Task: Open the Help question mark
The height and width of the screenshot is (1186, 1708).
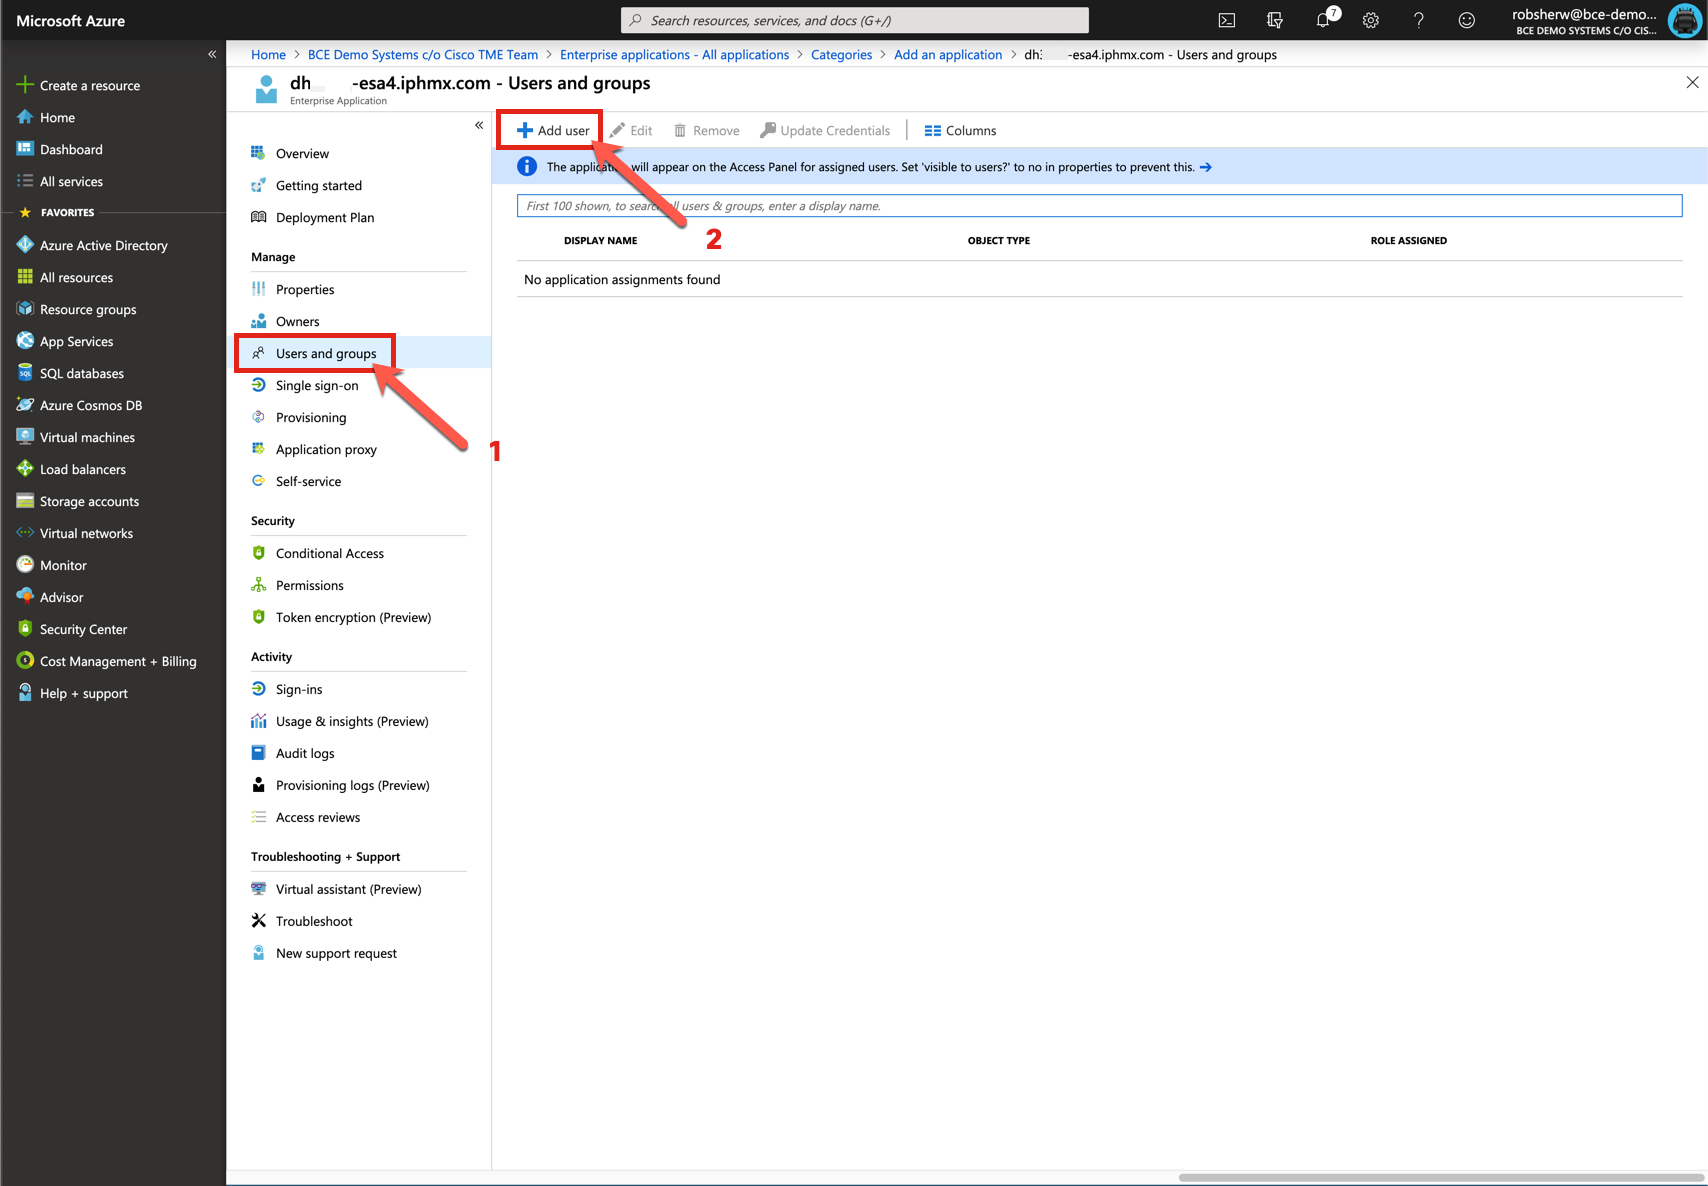Action: pyautogui.click(x=1419, y=20)
